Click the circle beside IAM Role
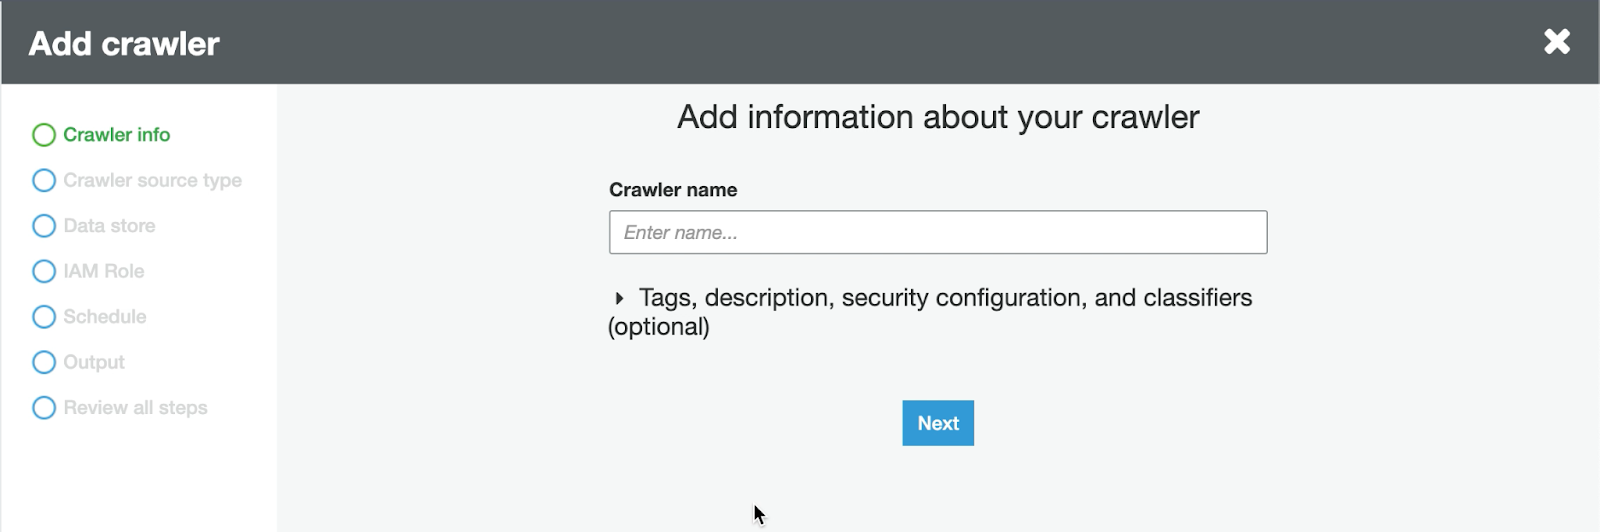This screenshot has height=532, width=1600. pos(44,271)
